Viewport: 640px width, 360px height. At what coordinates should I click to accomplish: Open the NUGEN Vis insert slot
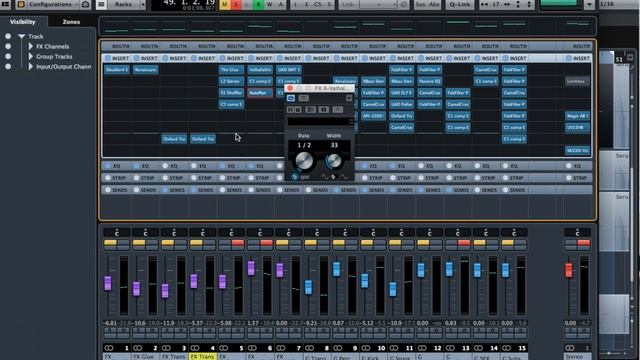coord(577,150)
